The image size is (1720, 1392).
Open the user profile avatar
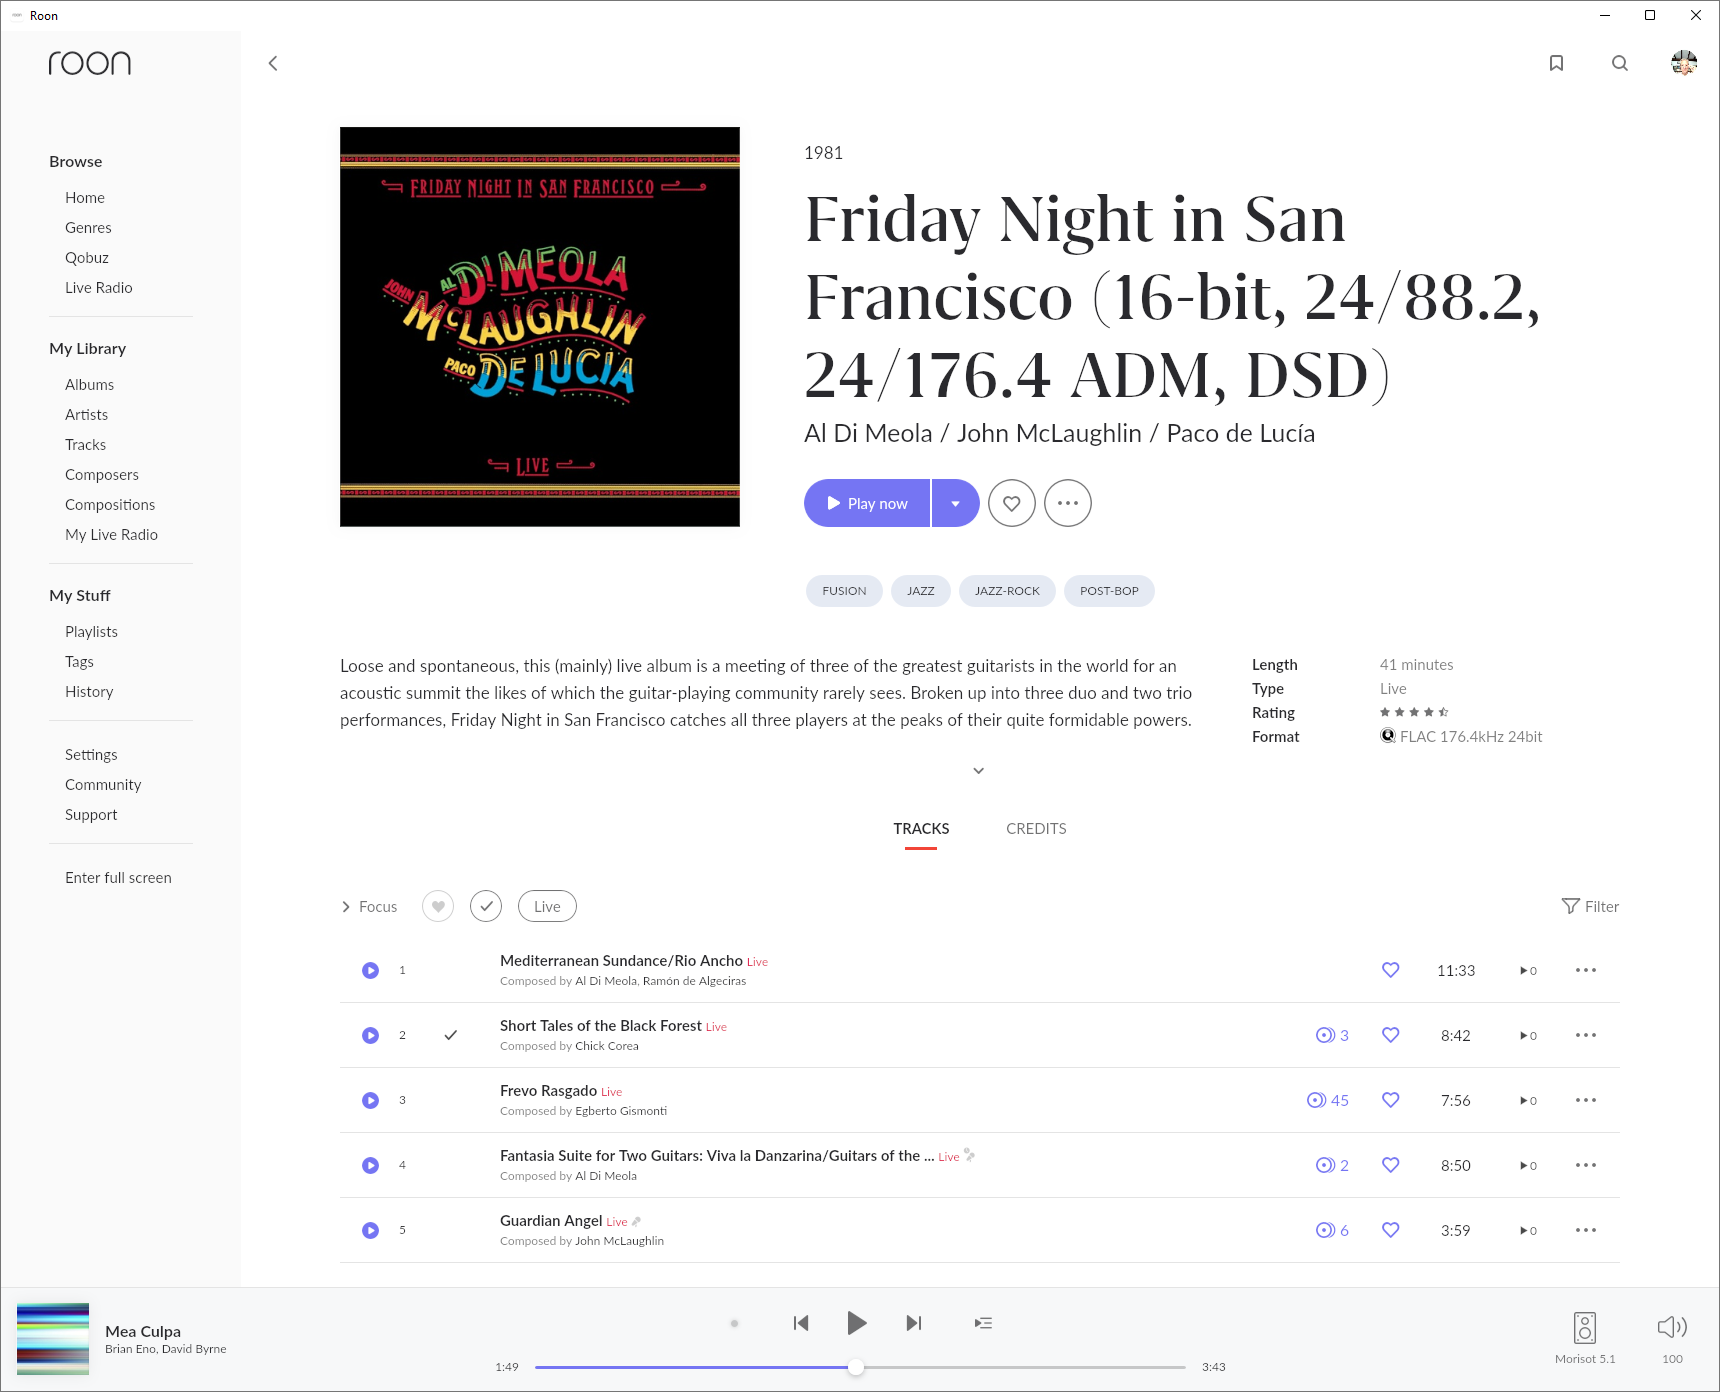pyautogui.click(x=1684, y=63)
